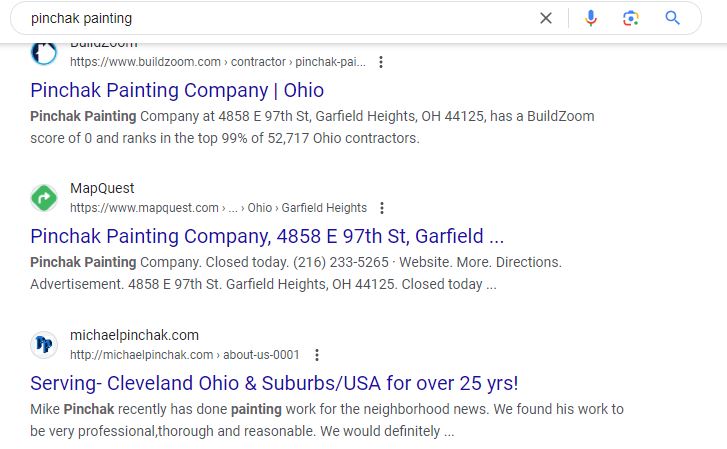Open the "Pinchak Painting Company, 4858 E 97th St" result

coord(267,237)
